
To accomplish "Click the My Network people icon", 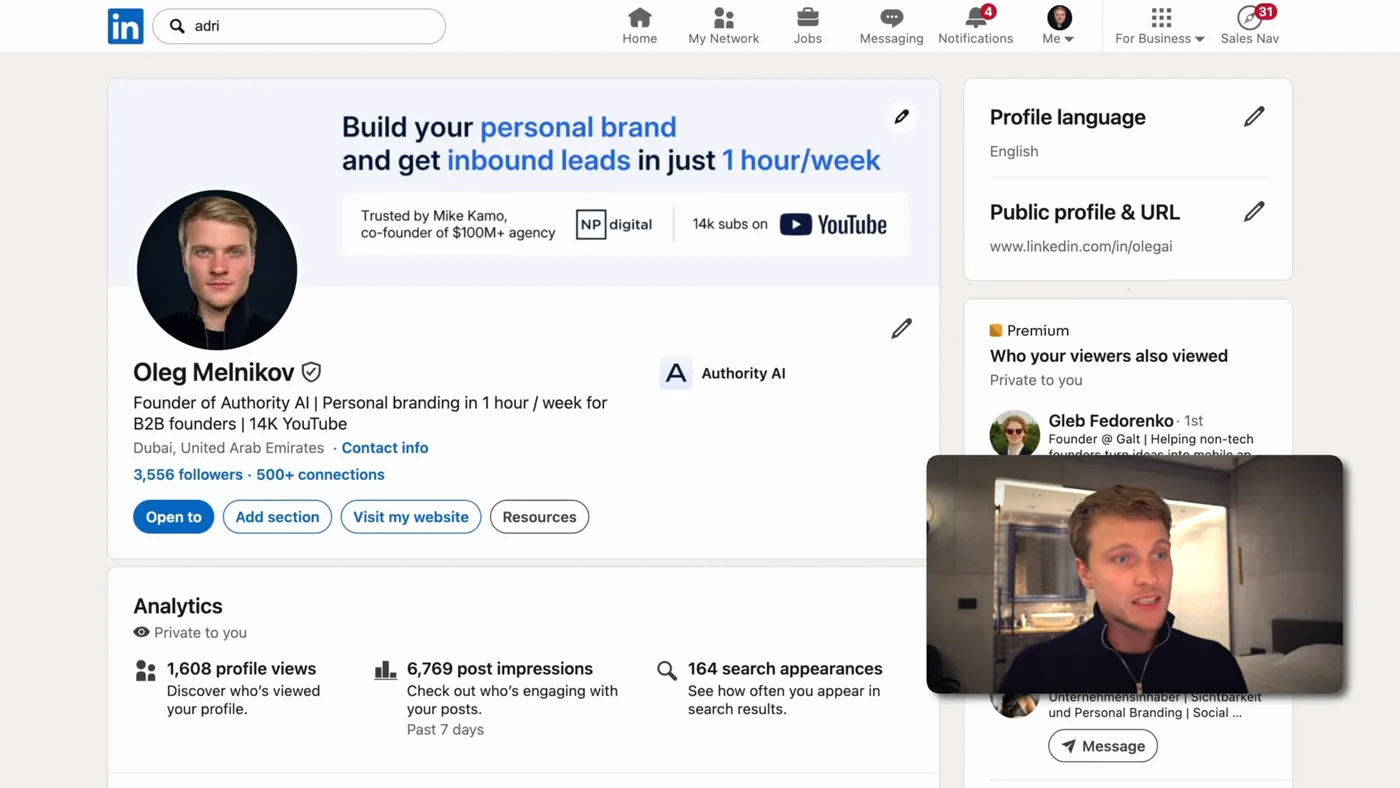I will click(x=724, y=18).
